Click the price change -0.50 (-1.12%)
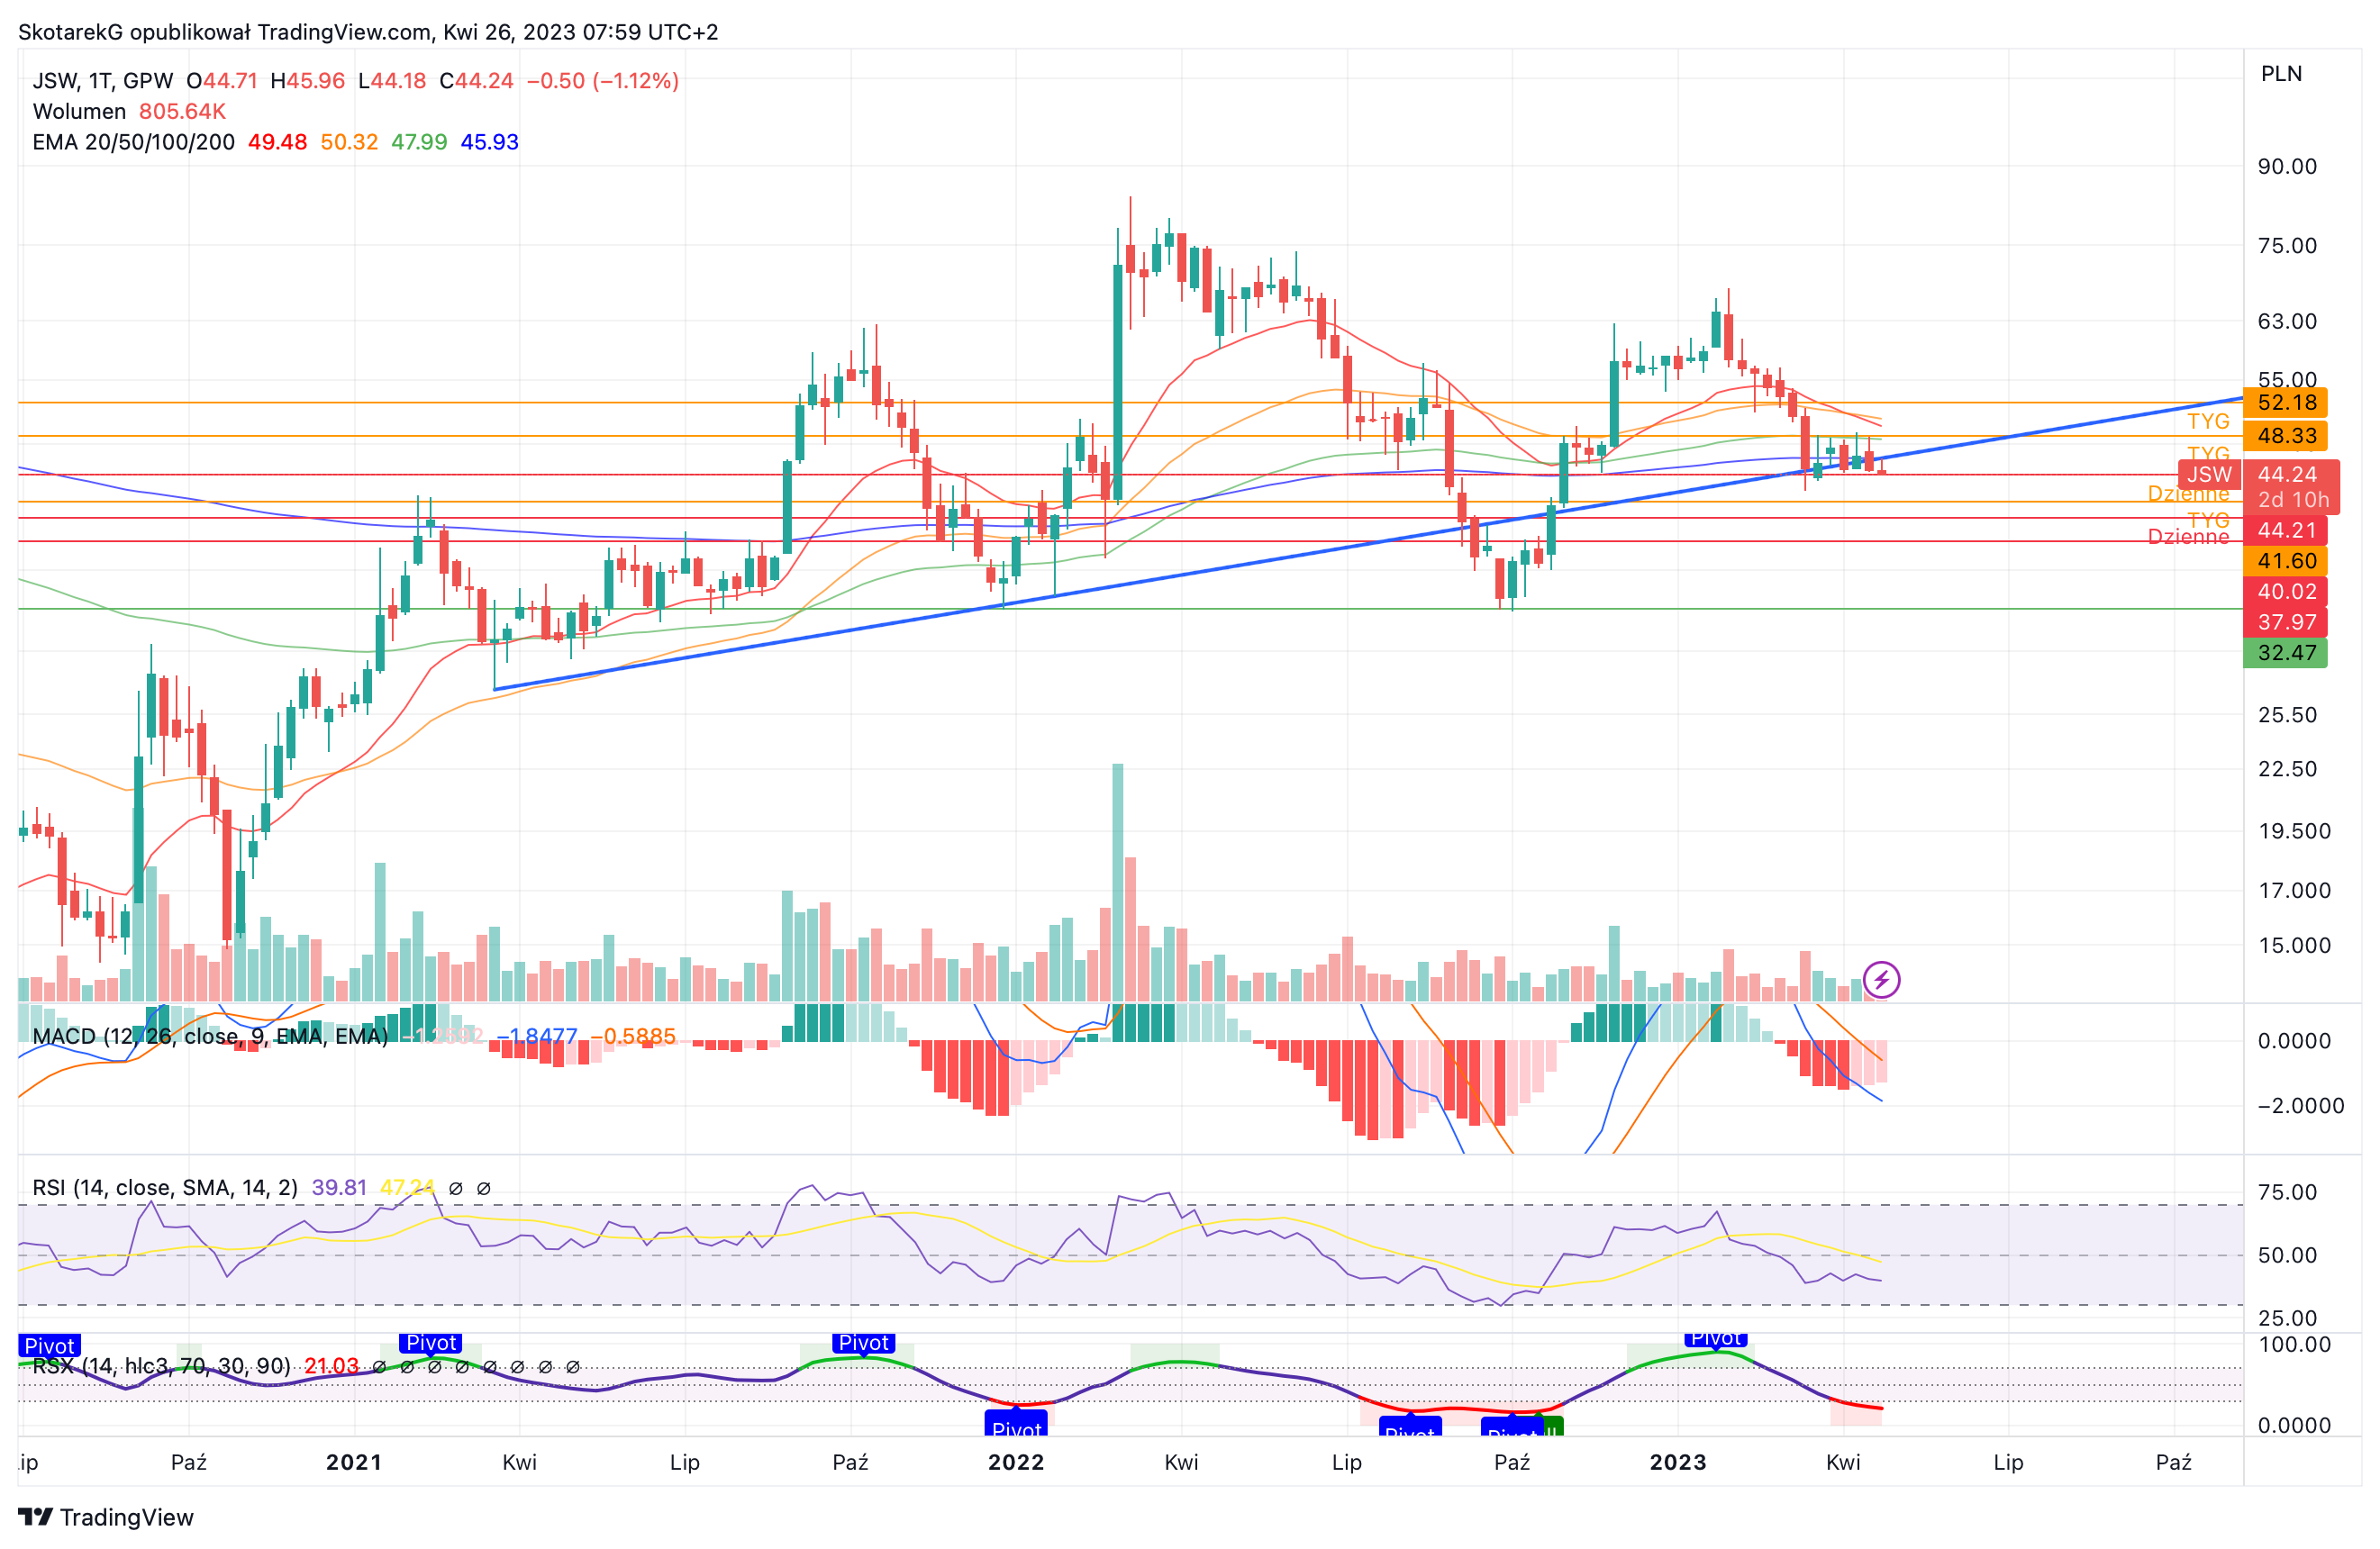 click(603, 81)
